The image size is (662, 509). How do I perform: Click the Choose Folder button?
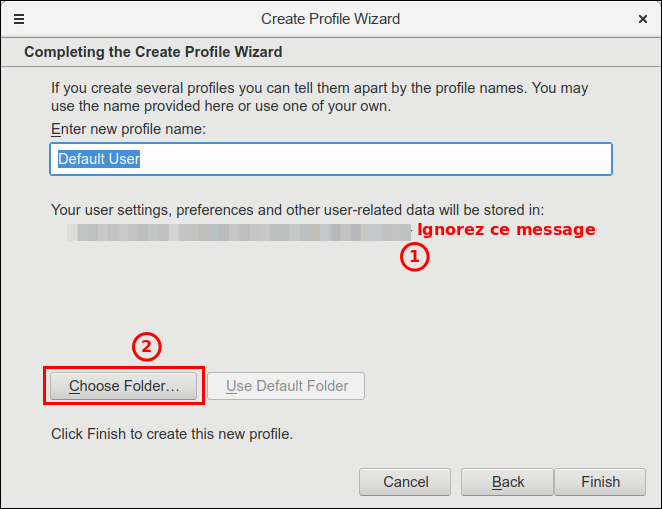point(124,386)
